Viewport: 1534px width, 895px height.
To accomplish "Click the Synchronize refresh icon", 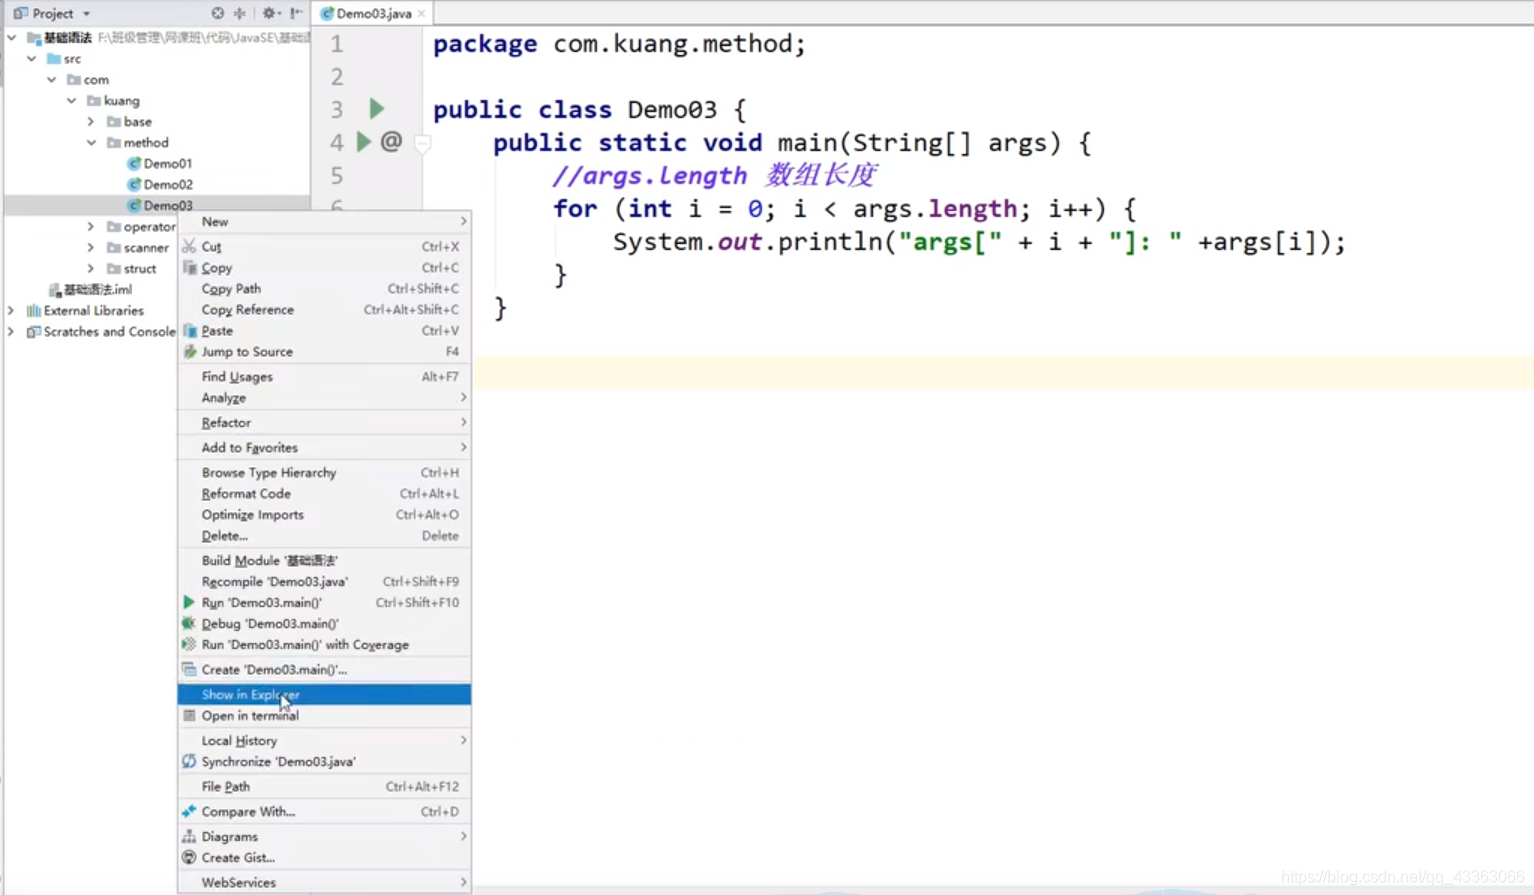I will point(189,761).
